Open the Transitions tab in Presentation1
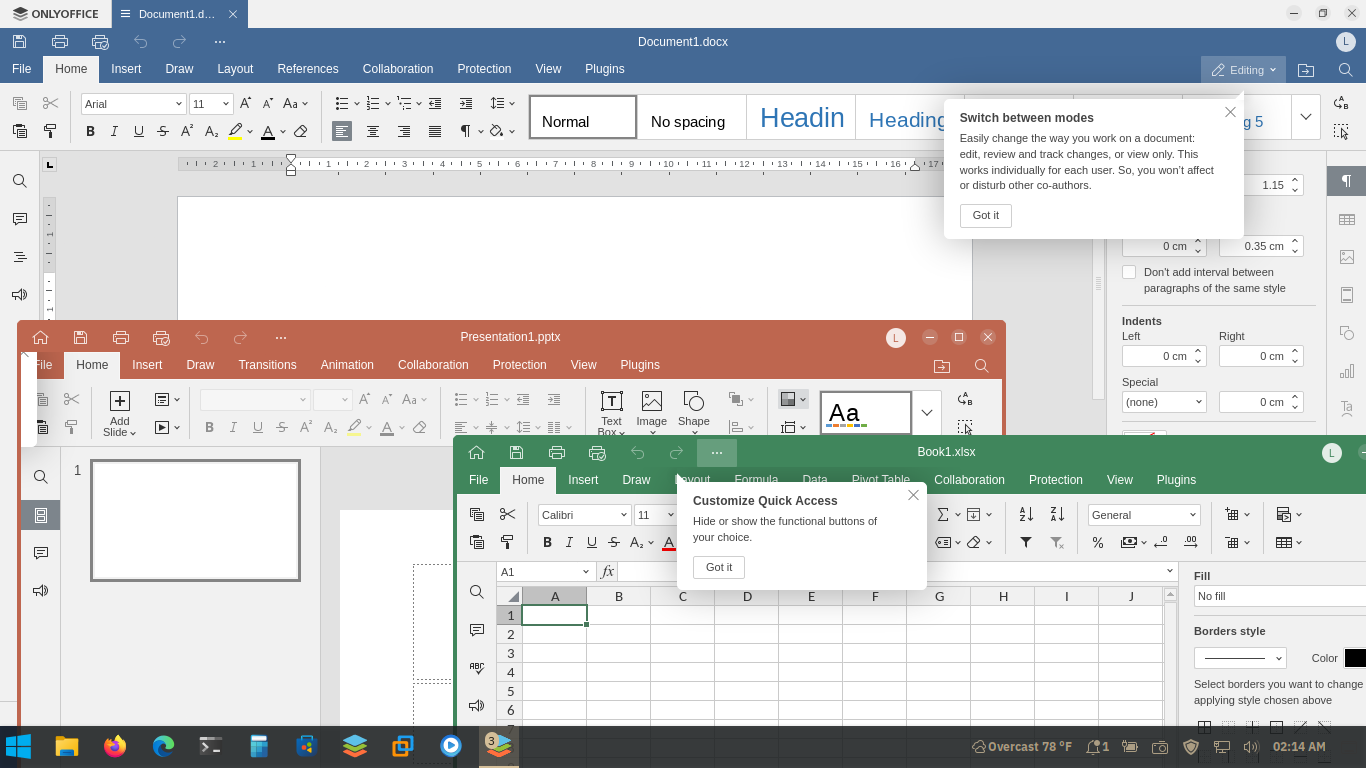This screenshot has width=1366, height=768. click(x=267, y=365)
